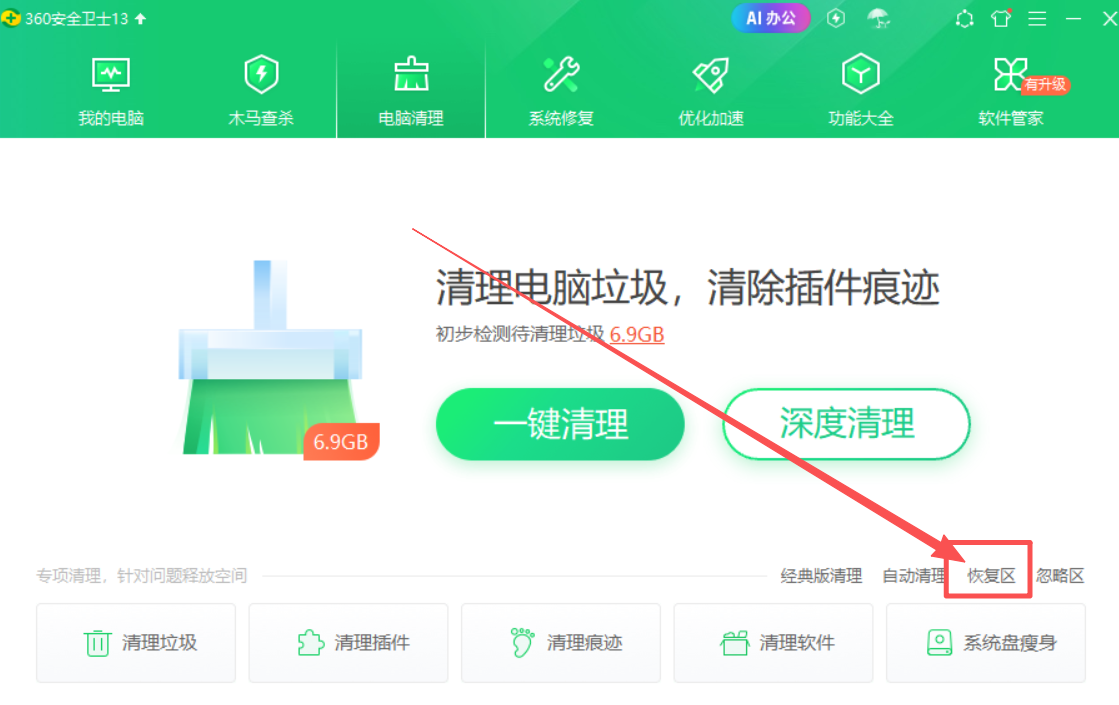
Task: Click the lightning hexagon icon in title bar
Action: [836, 18]
